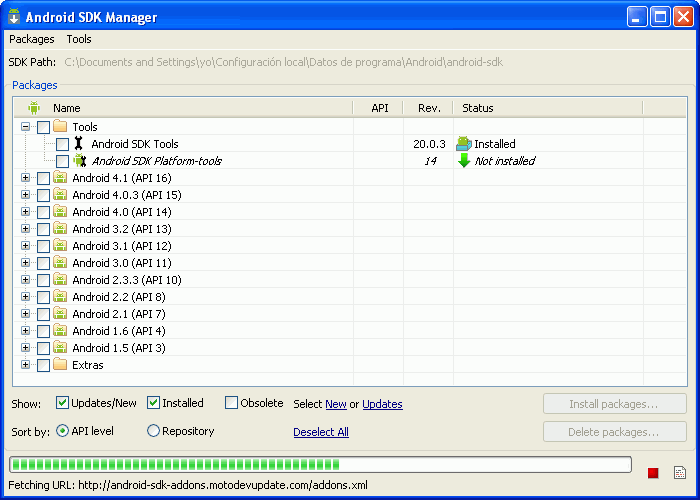Click the red stop fetching icon
Image resolution: width=700 pixels, height=500 pixels.
653,473
